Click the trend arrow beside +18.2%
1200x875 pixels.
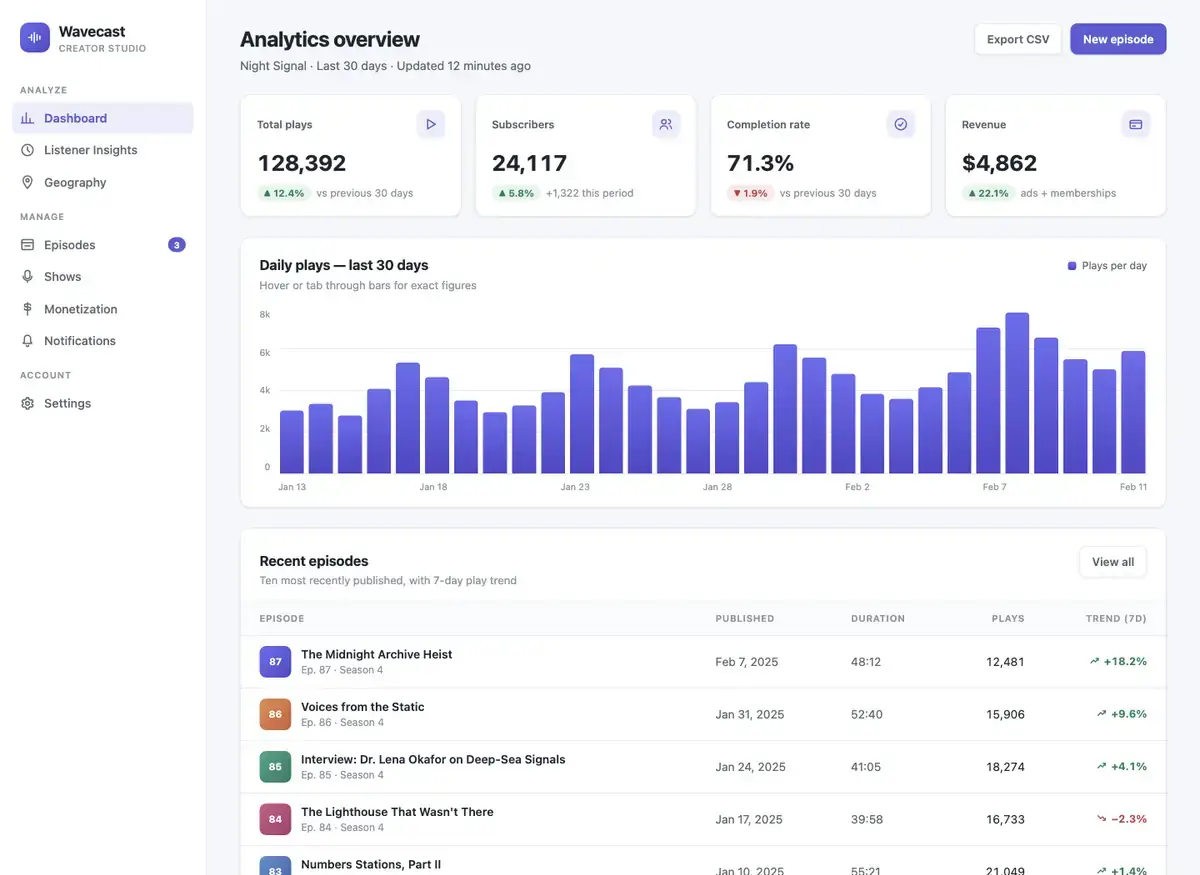(x=1095, y=661)
